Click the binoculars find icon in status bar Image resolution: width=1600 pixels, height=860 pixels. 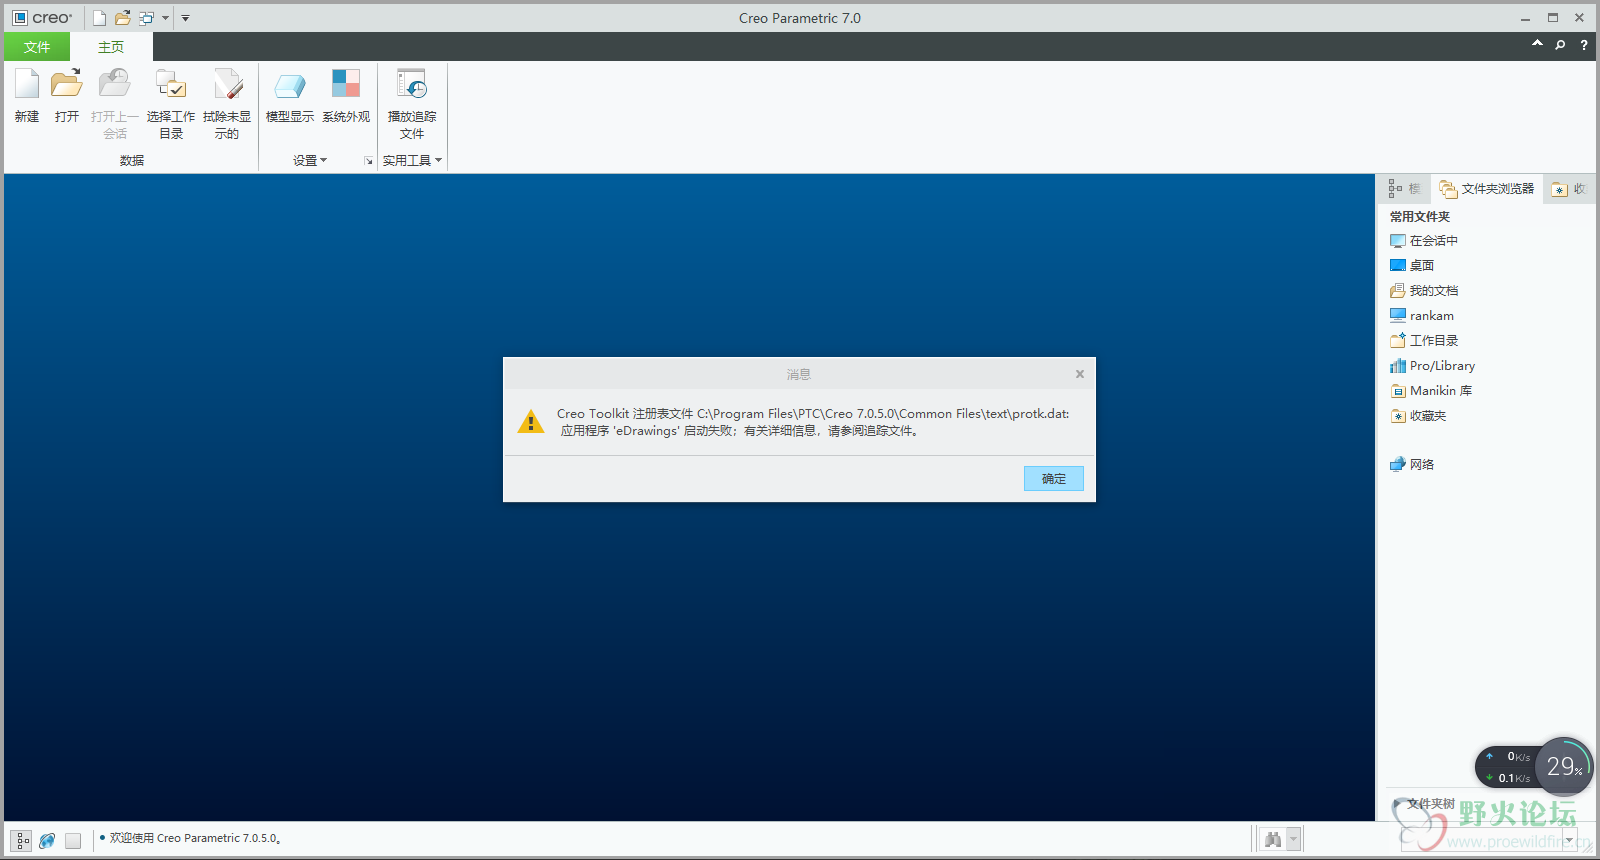click(1273, 839)
